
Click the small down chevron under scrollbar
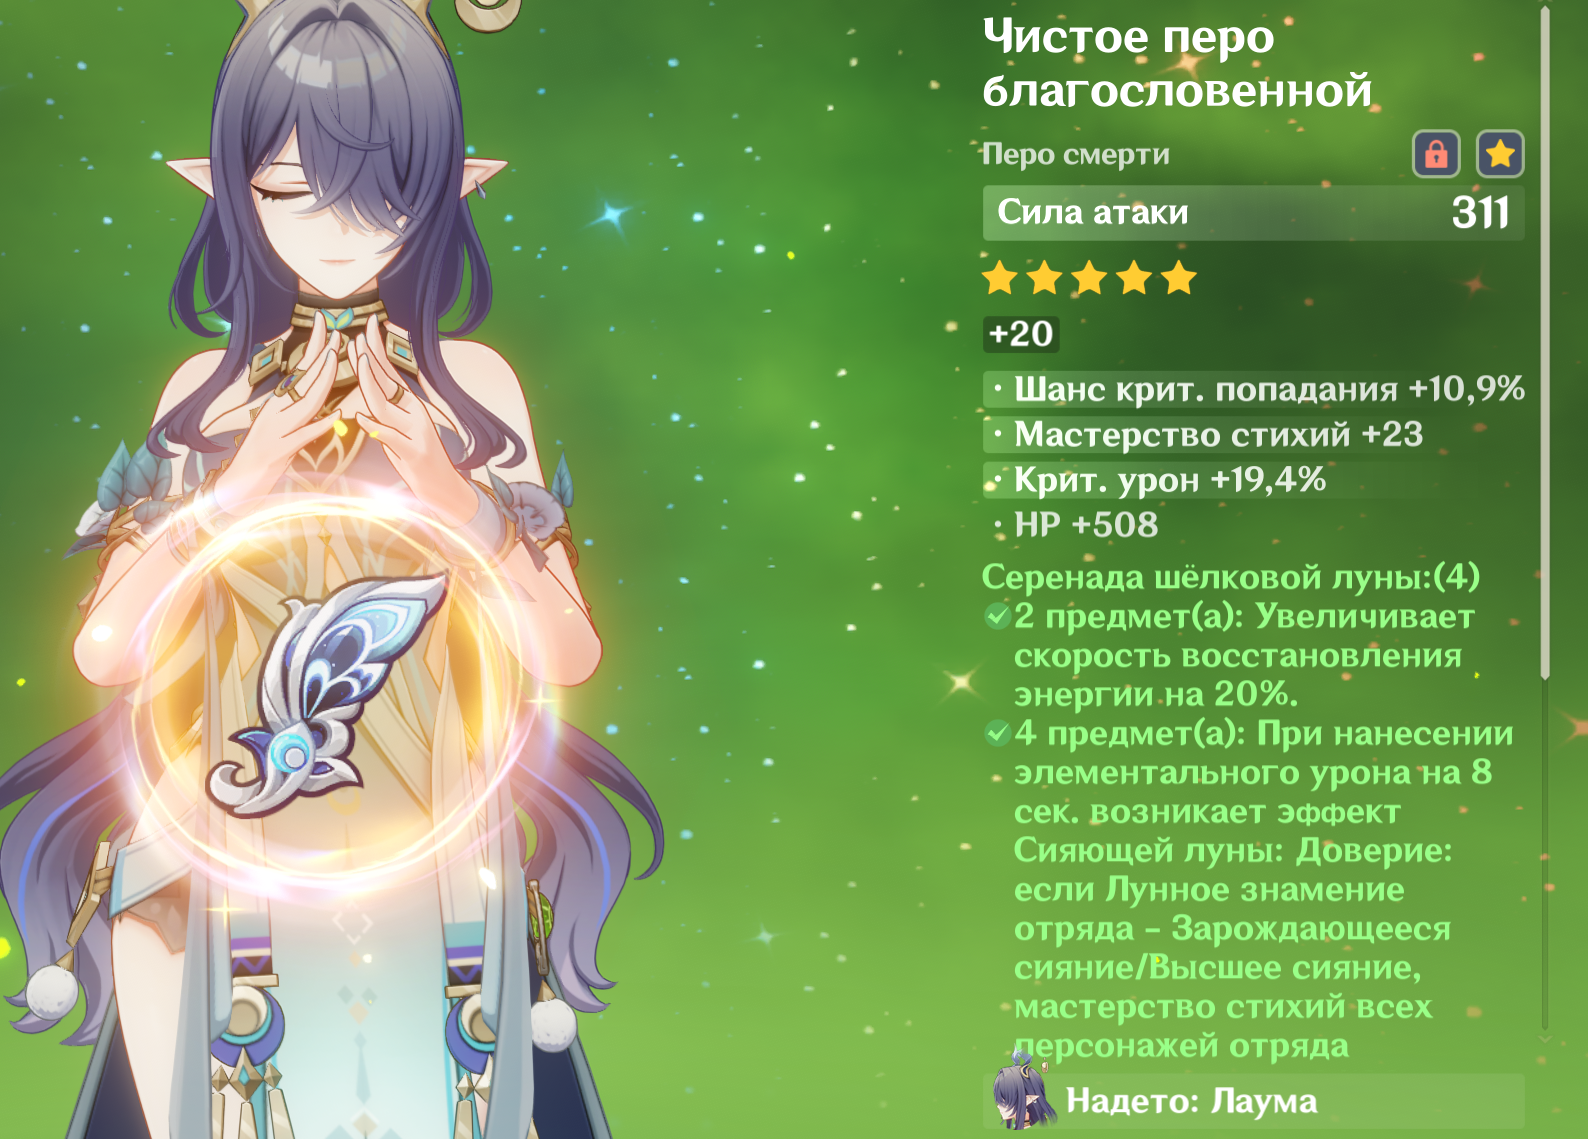click(x=1545, y=1039)
